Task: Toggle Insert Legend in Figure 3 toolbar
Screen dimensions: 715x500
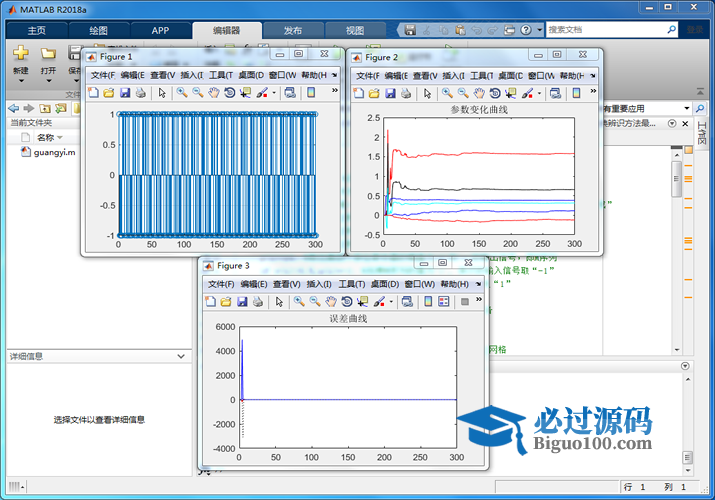Action: click(x=444, y=301)
